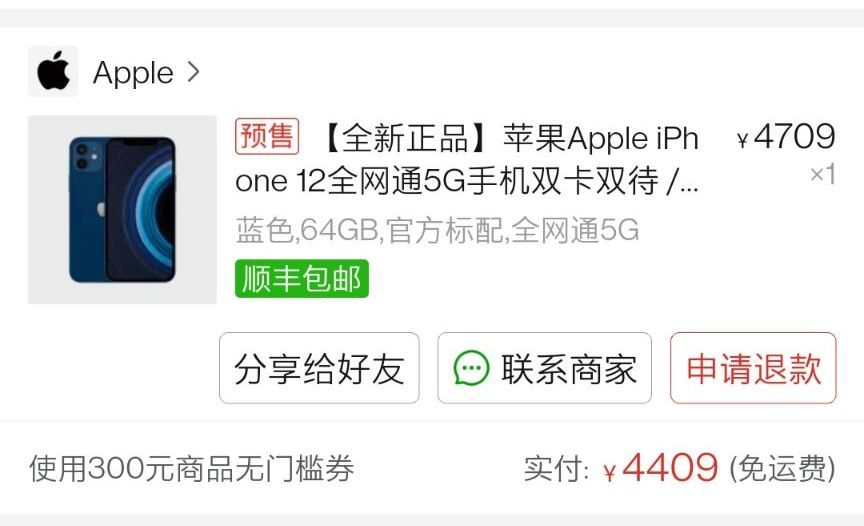Image resolution: width=864 pixels, height=526 pixels.
Task: Tap the 实付 label
Action: pyautogui.click(x=556, y=469)
